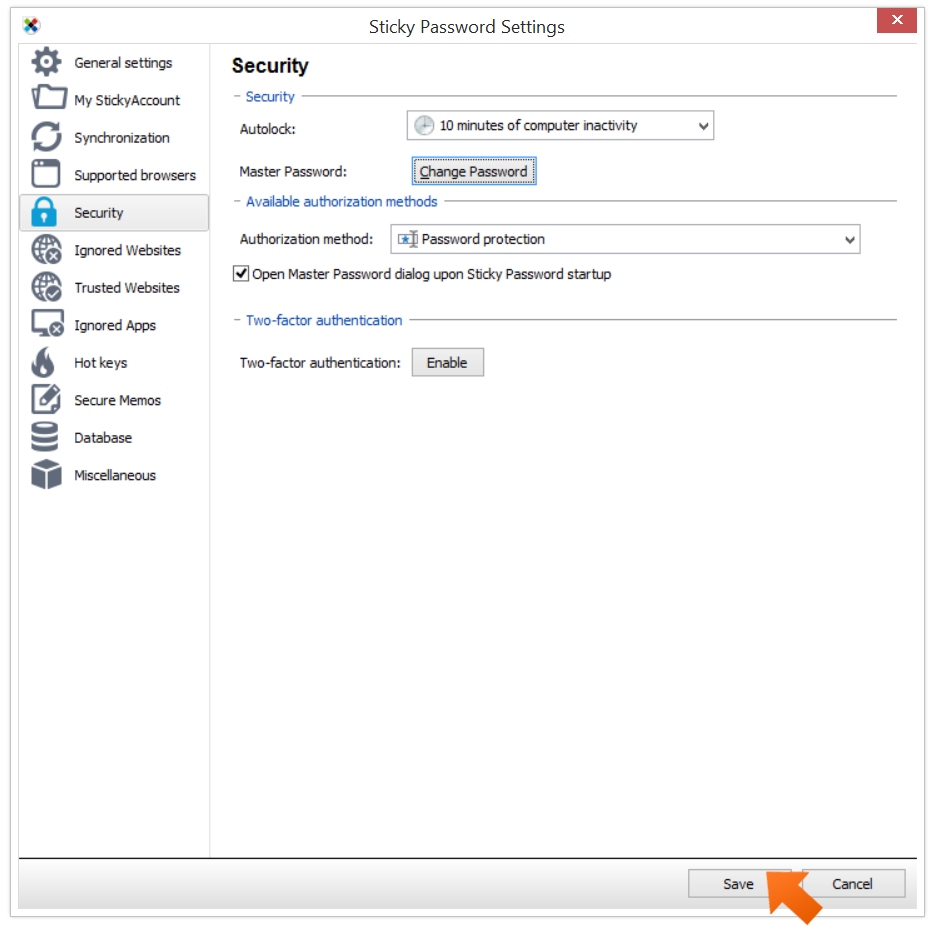Select the Hot keys flame icon
Image resolution: width=933 pixels, height=938 pixels.
46,362
